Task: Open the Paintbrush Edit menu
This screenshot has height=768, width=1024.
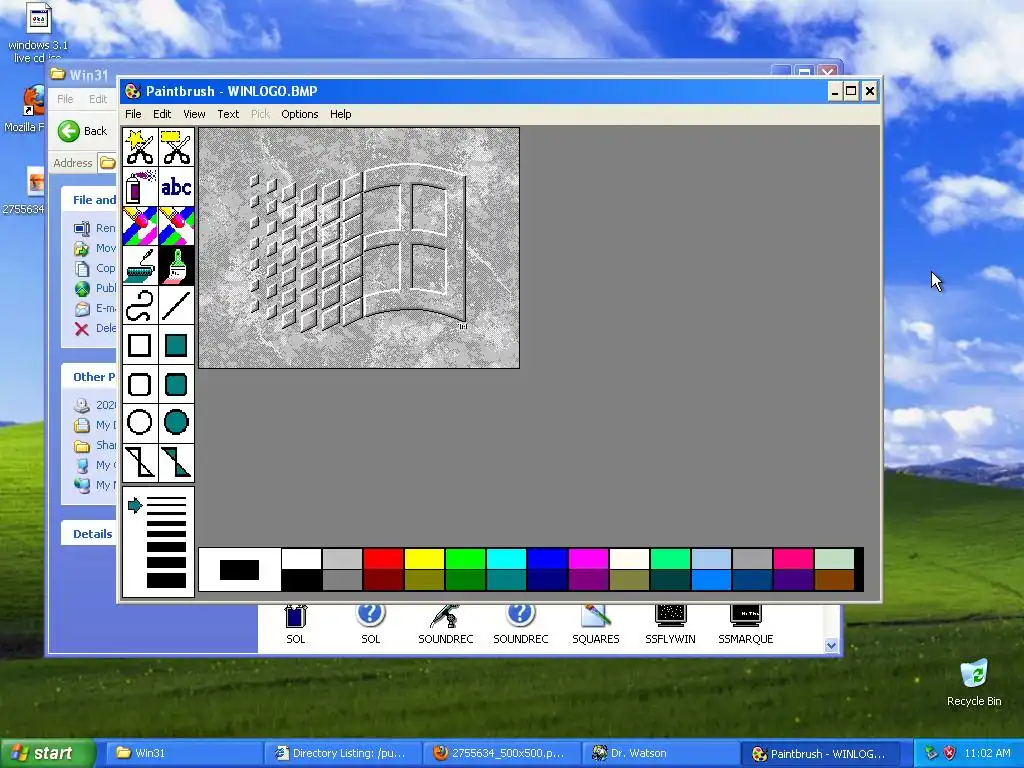Action: (x=162, y=114)
